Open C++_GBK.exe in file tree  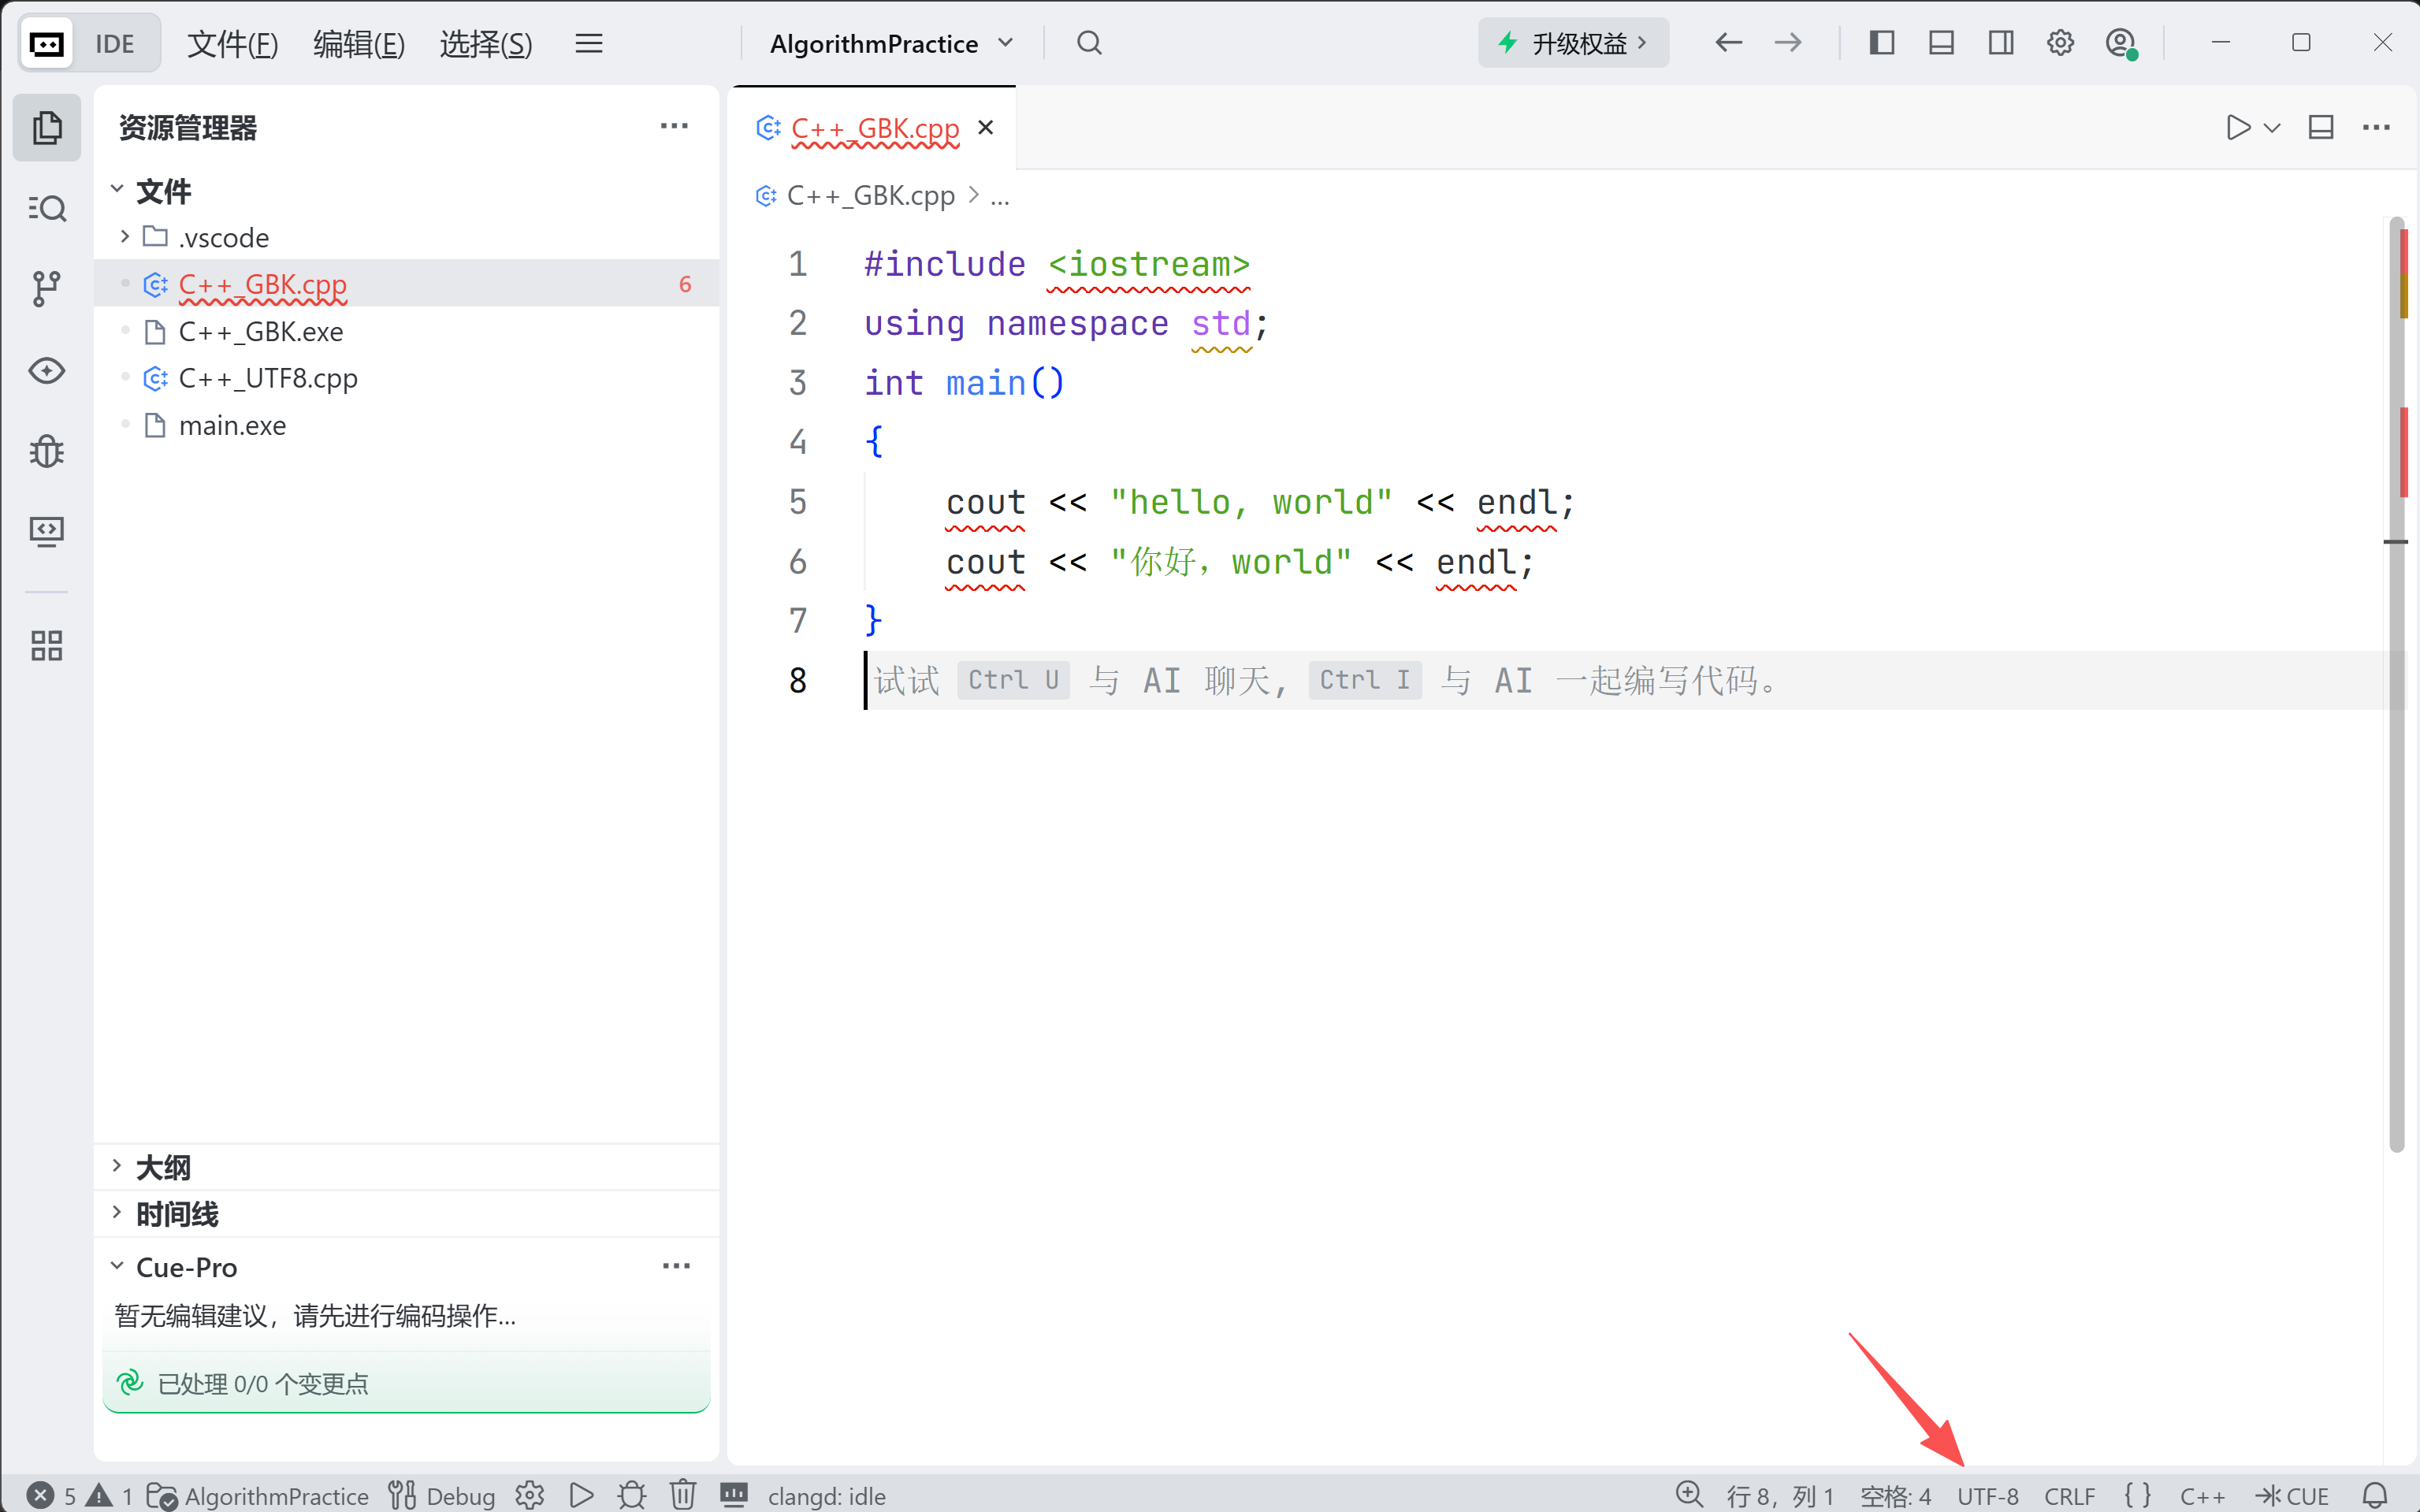coord(406,331)
